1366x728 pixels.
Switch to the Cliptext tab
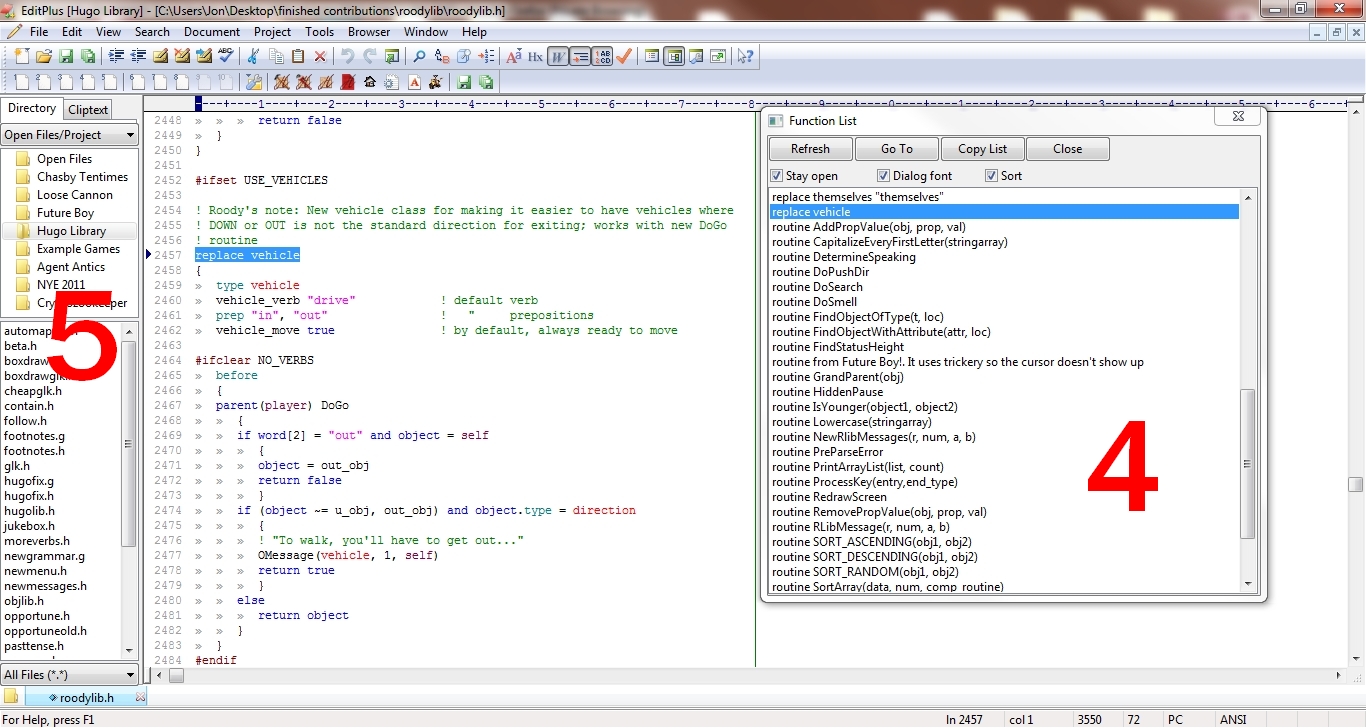point(89,110)
